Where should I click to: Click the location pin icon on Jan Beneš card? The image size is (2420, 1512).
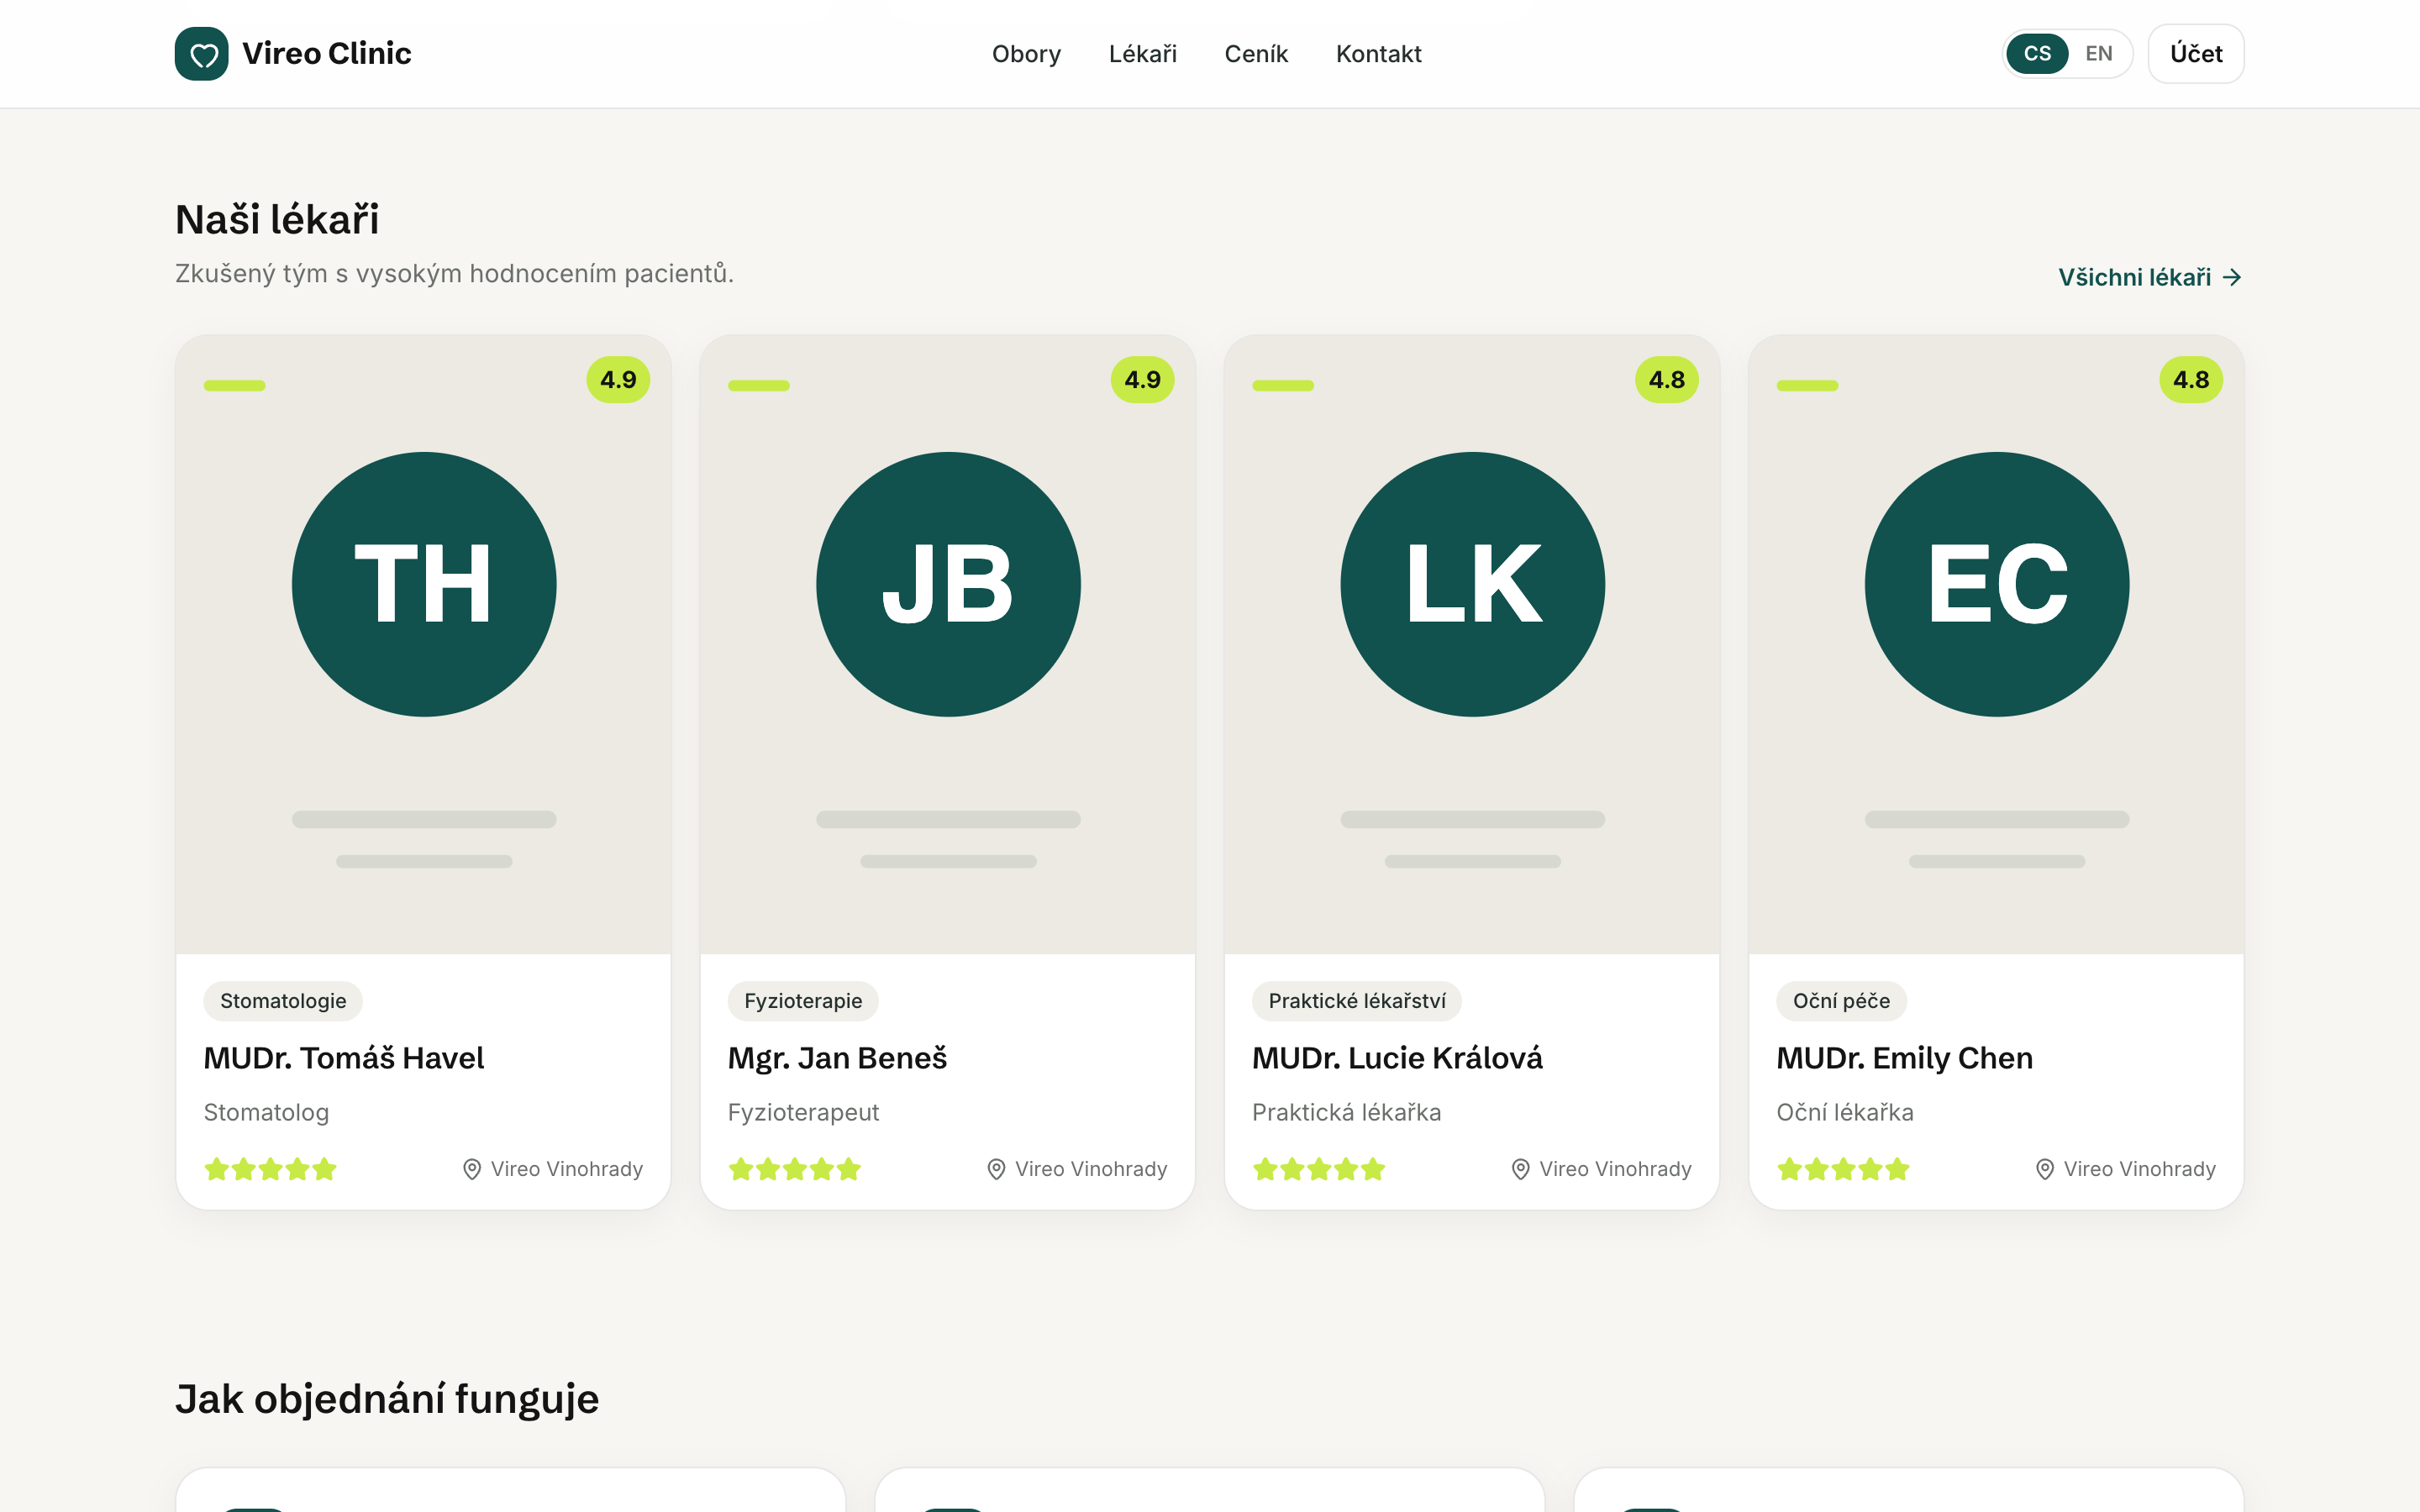coord(996,1169)
